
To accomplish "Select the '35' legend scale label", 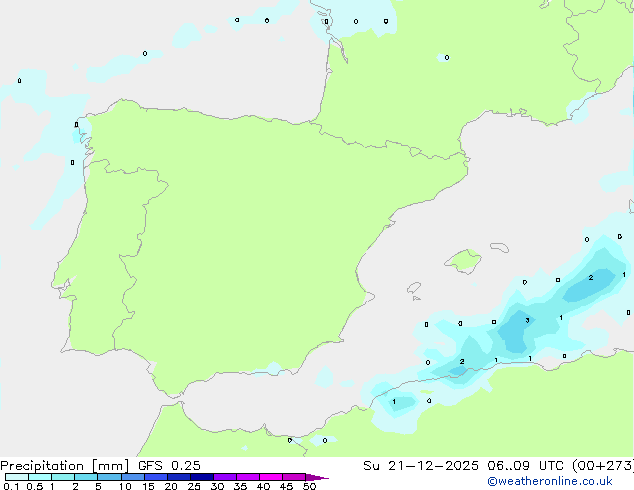I will (x=241, y=486).
